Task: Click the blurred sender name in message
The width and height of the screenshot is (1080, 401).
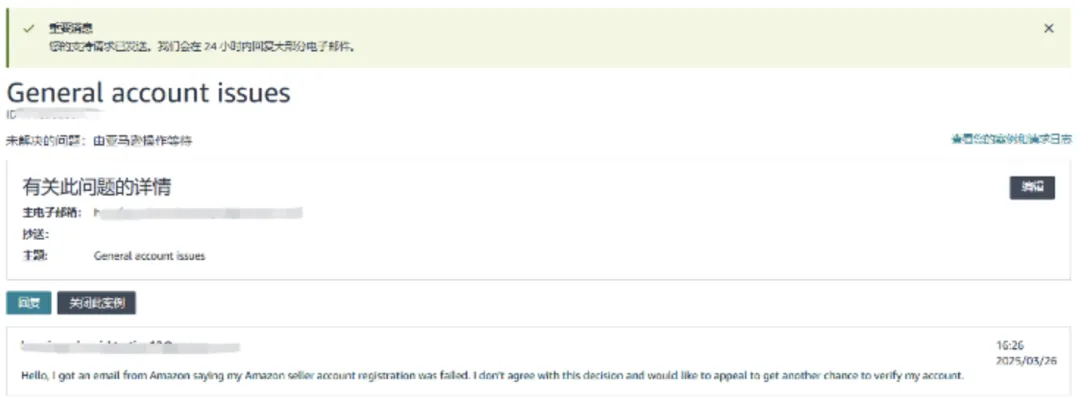Action: coord(131,345)
